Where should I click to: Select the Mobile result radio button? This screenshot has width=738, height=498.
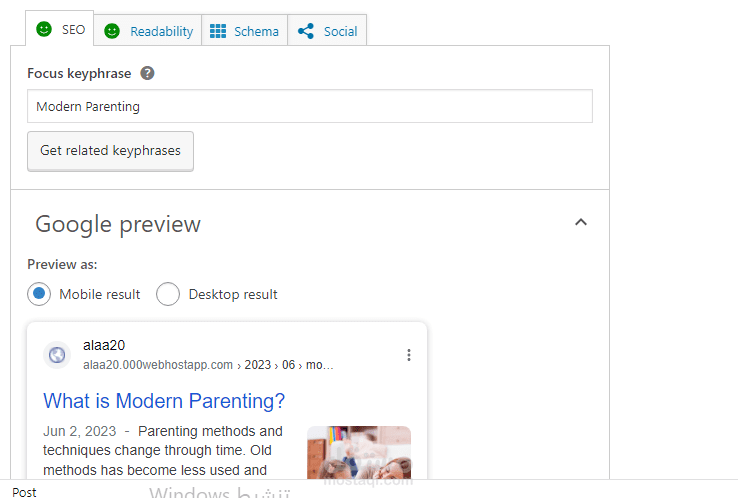[x=39, y=294]
